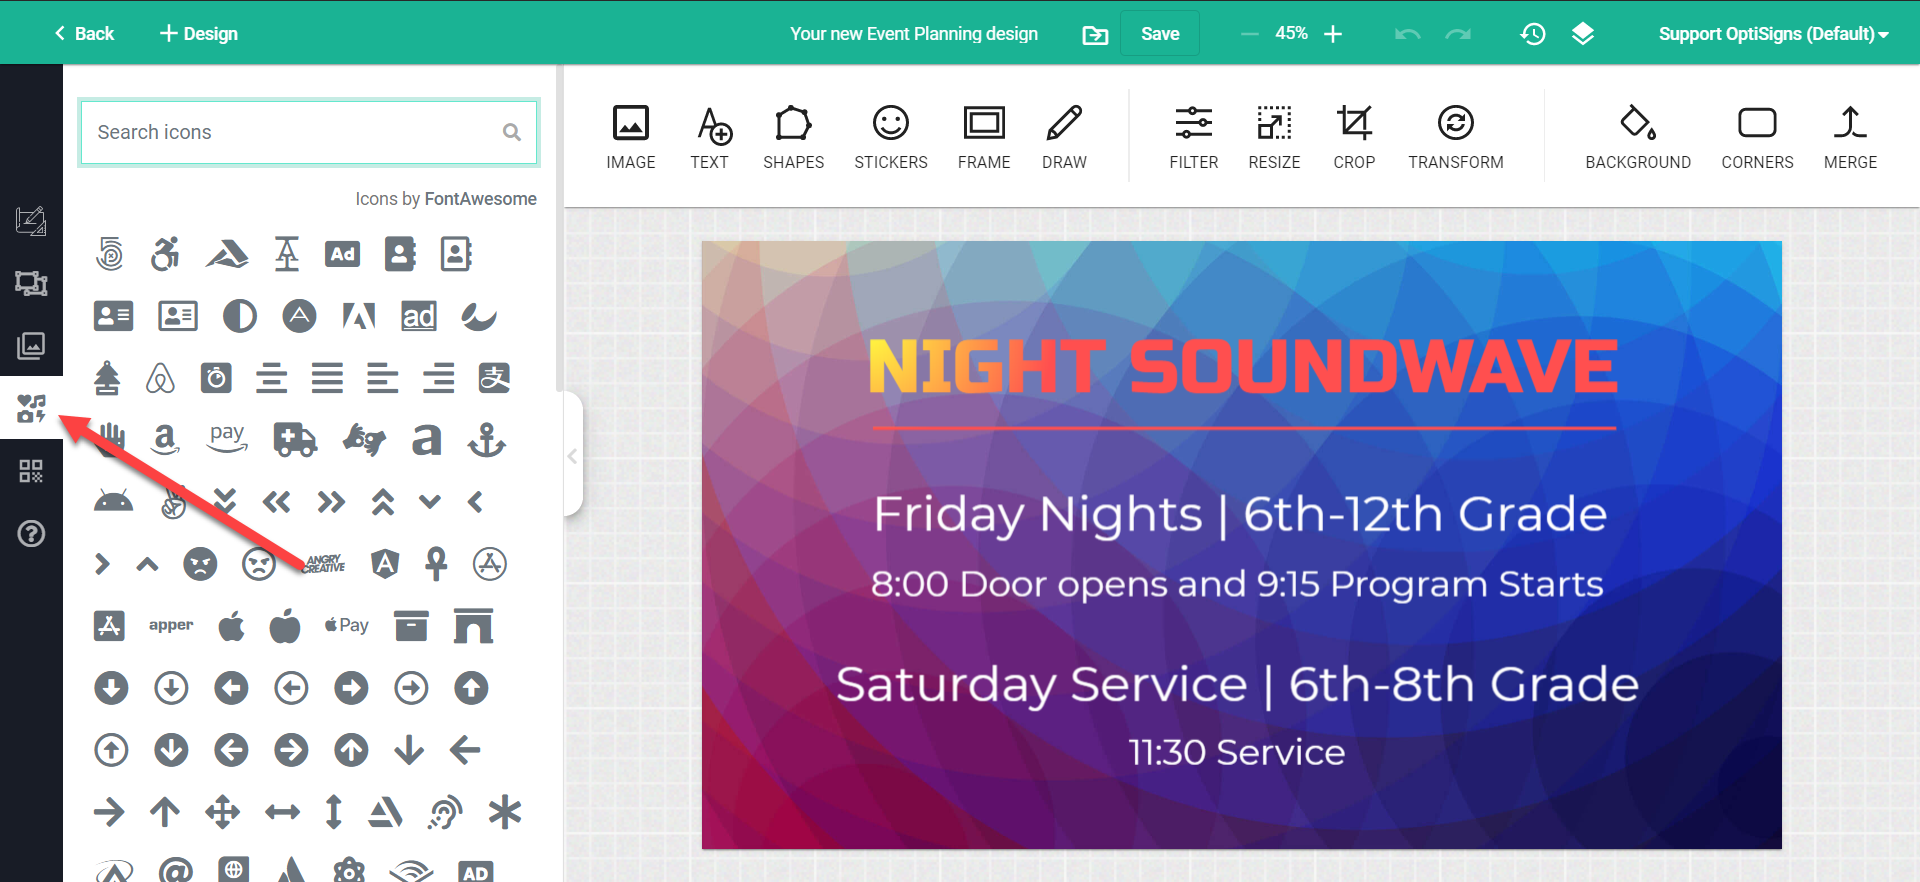Open the layers panel icon

click(x=1582, y=34)
